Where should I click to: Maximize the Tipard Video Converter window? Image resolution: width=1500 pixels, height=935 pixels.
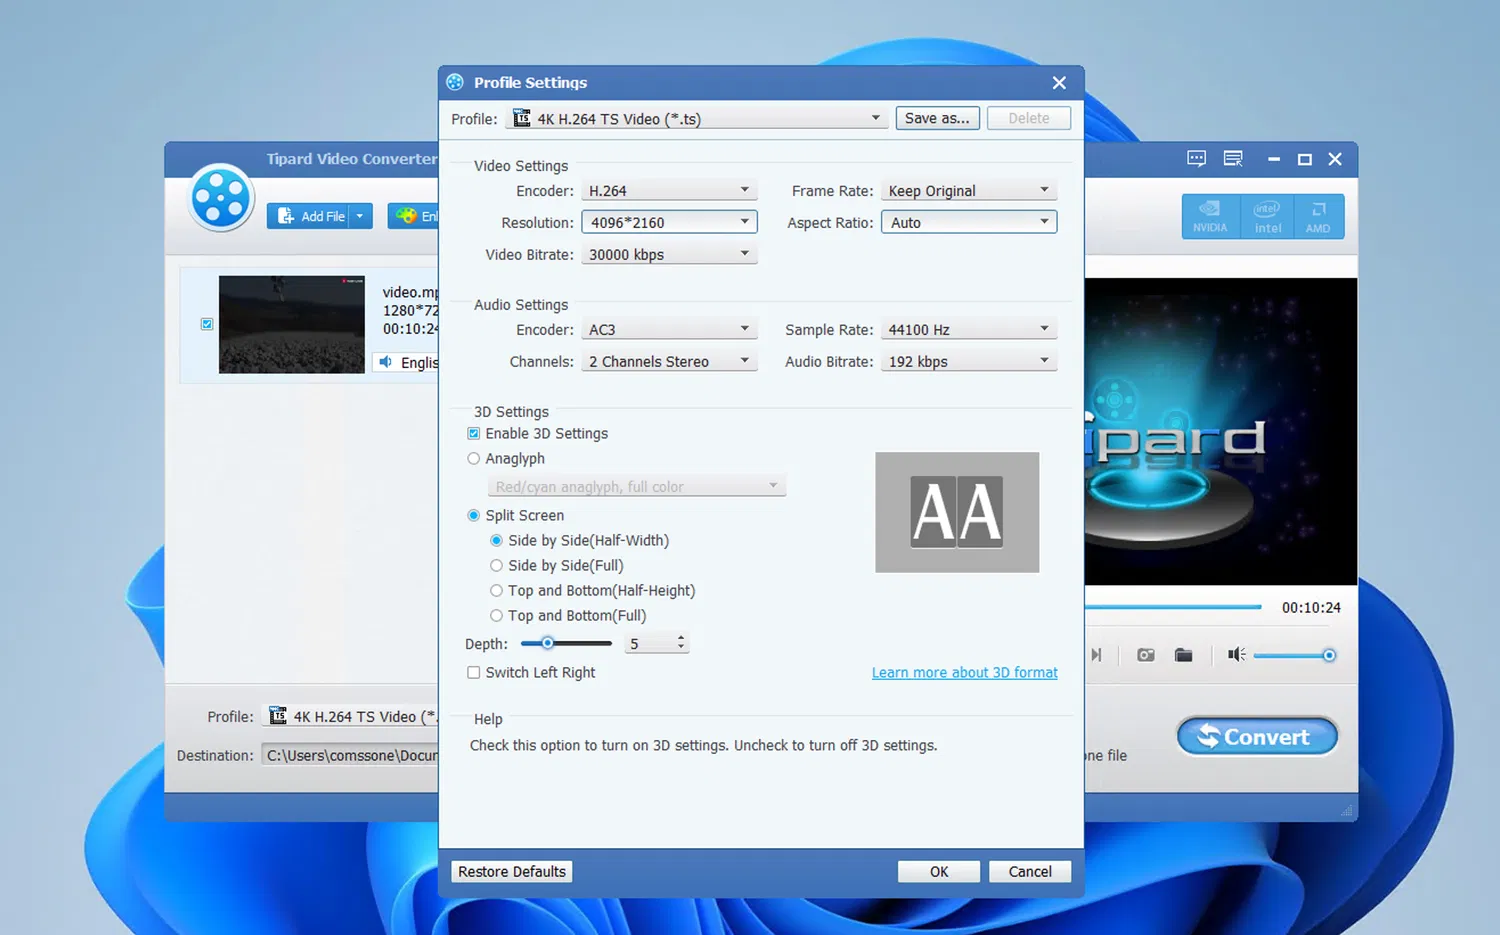[1304, 159]
